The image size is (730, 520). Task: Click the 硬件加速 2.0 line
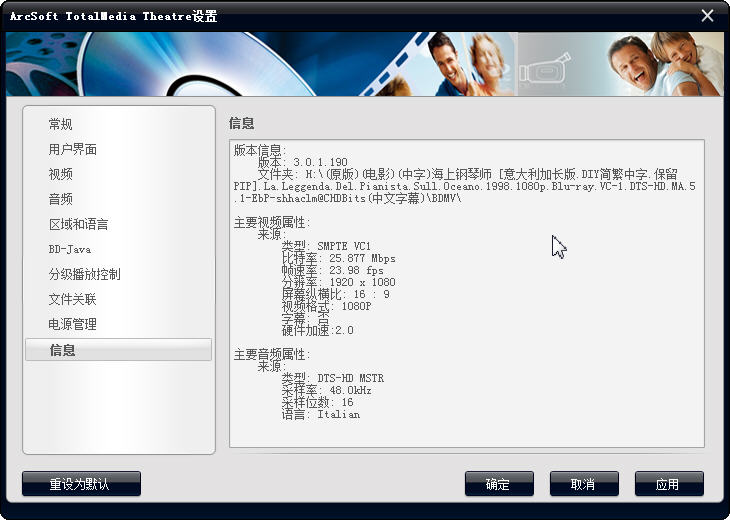(x=318, y=331)
